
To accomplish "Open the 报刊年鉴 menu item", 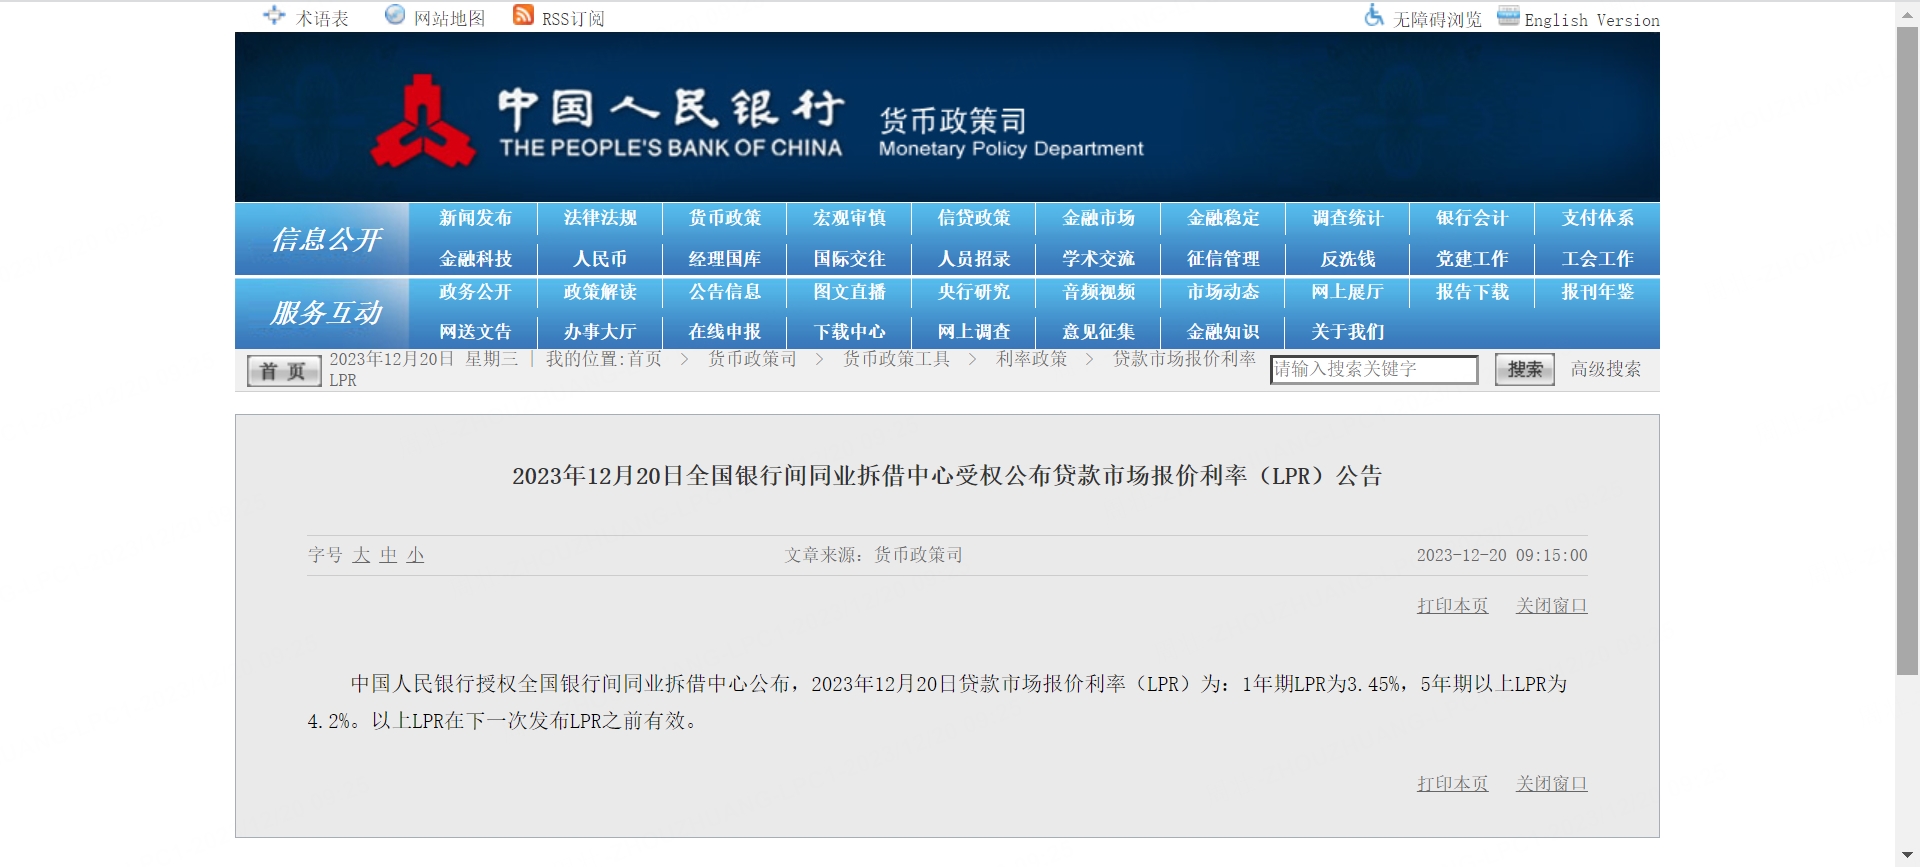I will click(x=1598, y=292).
